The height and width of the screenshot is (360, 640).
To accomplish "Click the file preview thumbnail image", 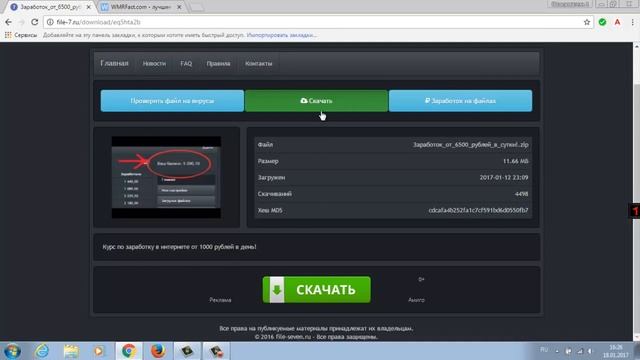I will click(166, 177).
